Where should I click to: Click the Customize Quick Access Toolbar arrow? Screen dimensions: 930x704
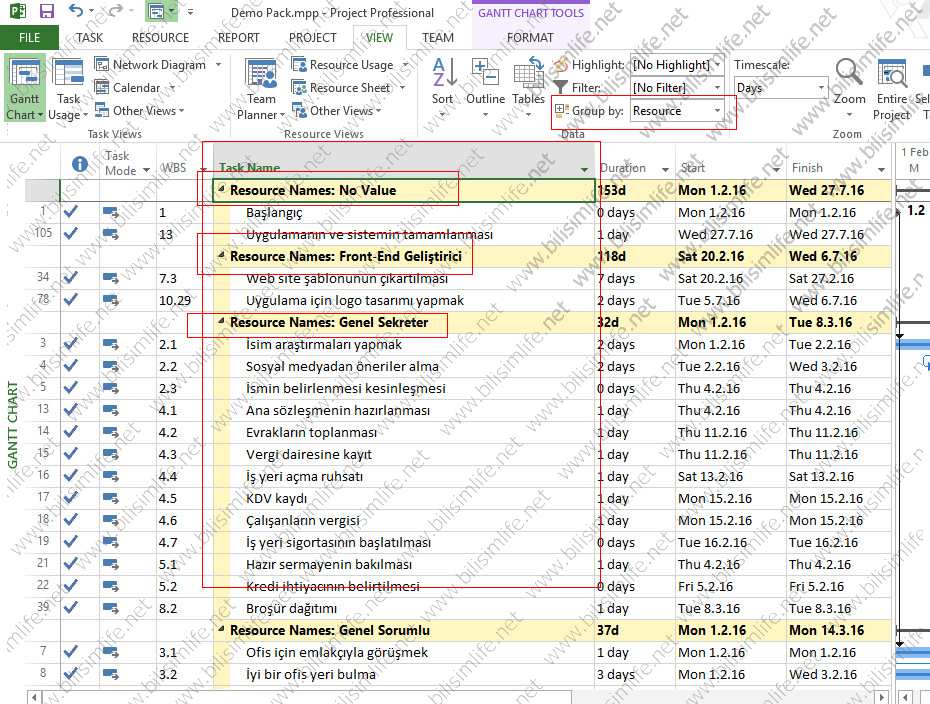point(190,11)
